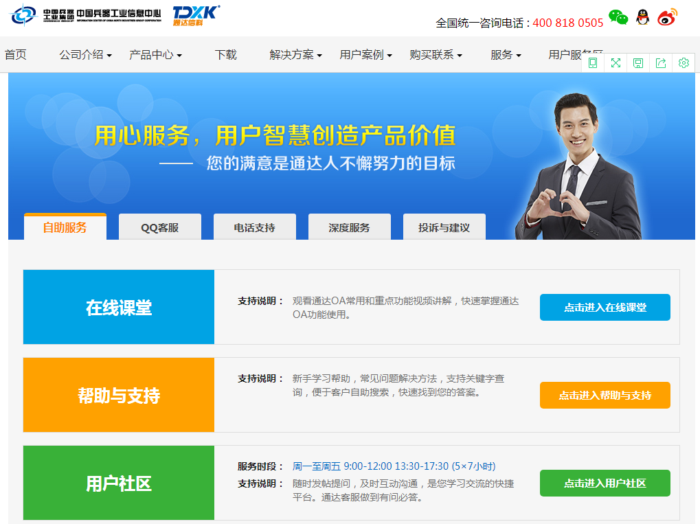The image size is (700, 524).
Task: Switch to the QQ客服 tab
Action: (160, 228)
